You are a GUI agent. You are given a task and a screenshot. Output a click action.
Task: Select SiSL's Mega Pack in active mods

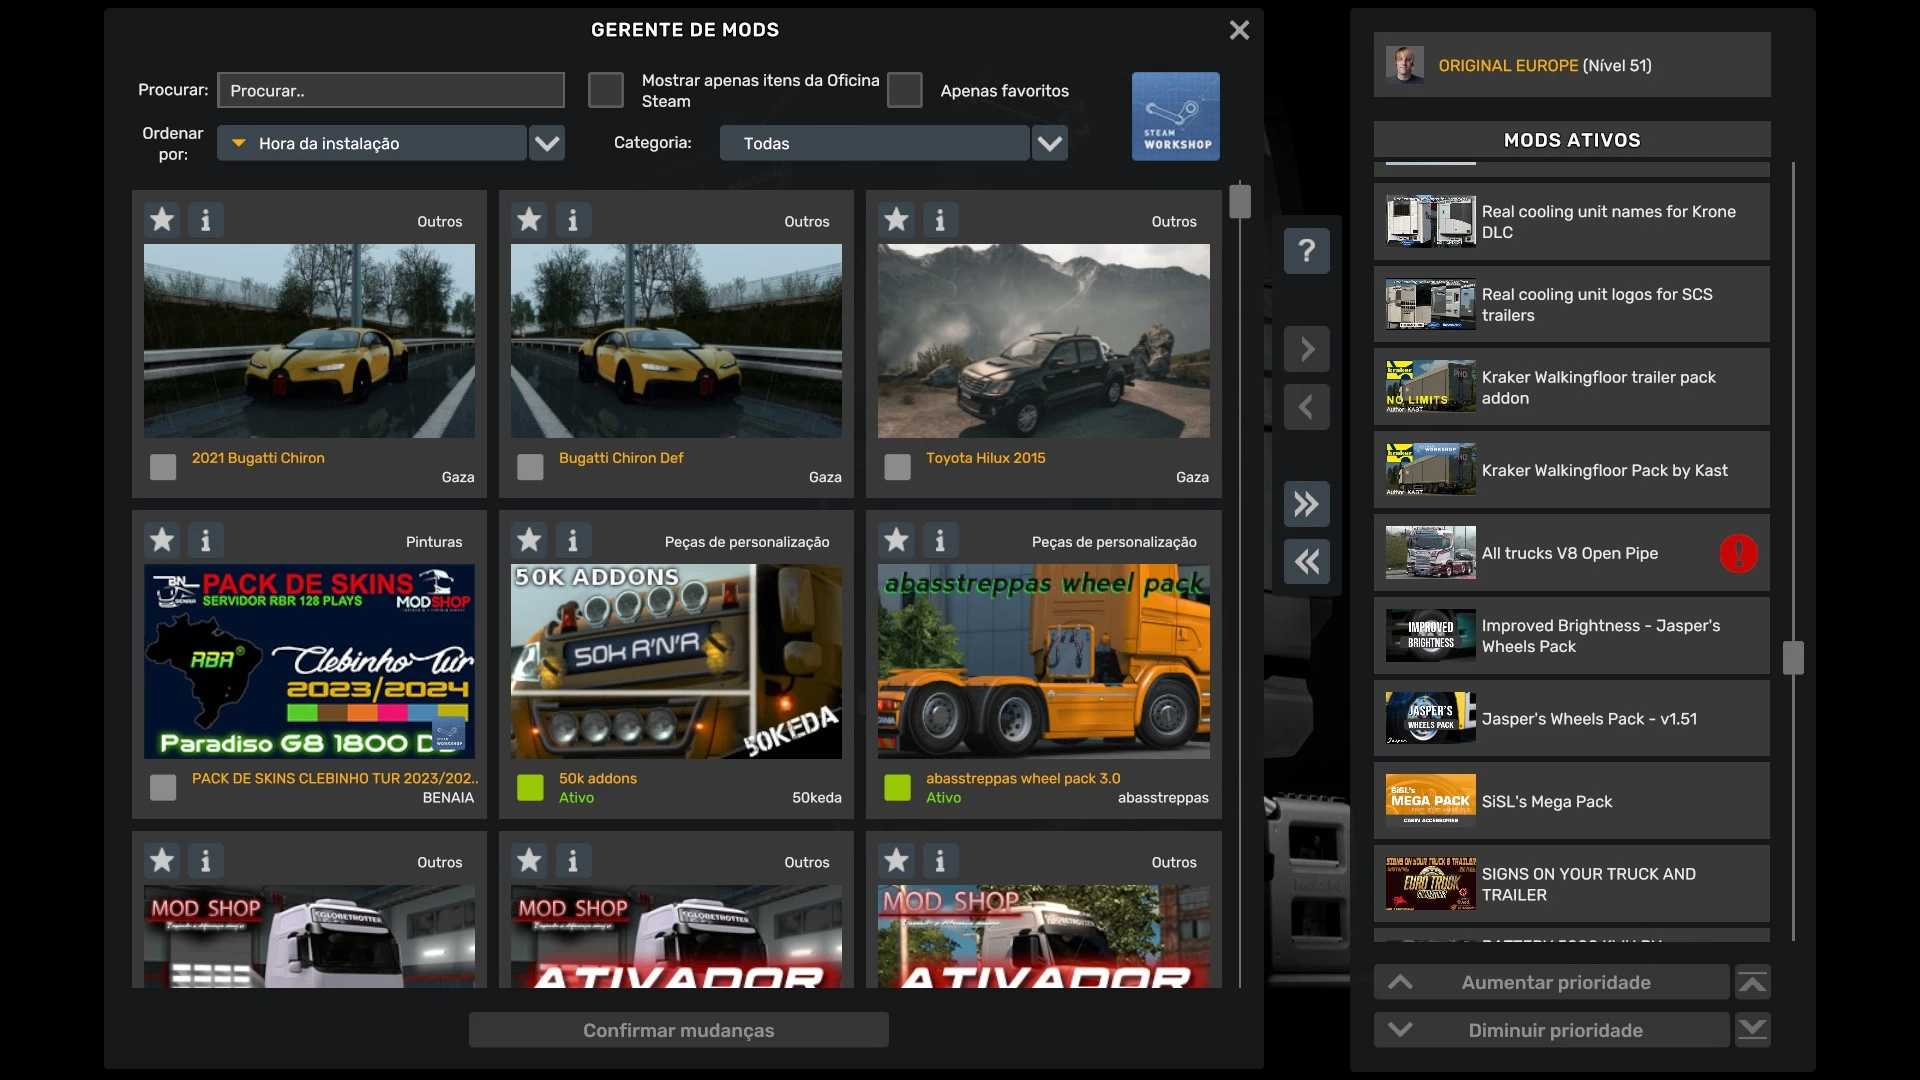pyautogui.click(x=1571, y=801)
